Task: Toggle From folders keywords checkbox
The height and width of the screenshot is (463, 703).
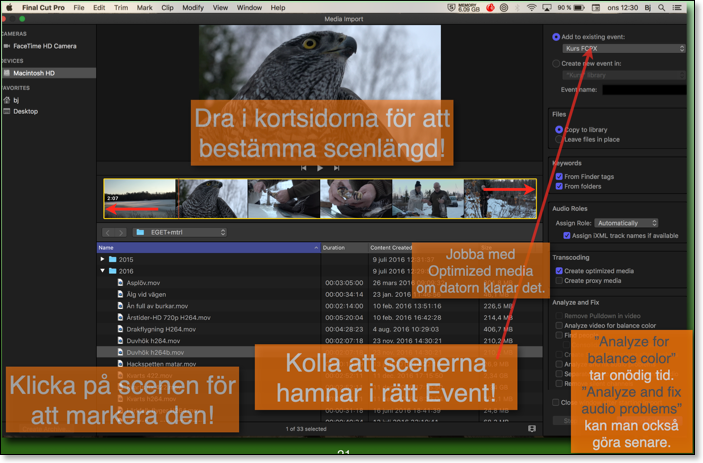Action: point(559,186)
